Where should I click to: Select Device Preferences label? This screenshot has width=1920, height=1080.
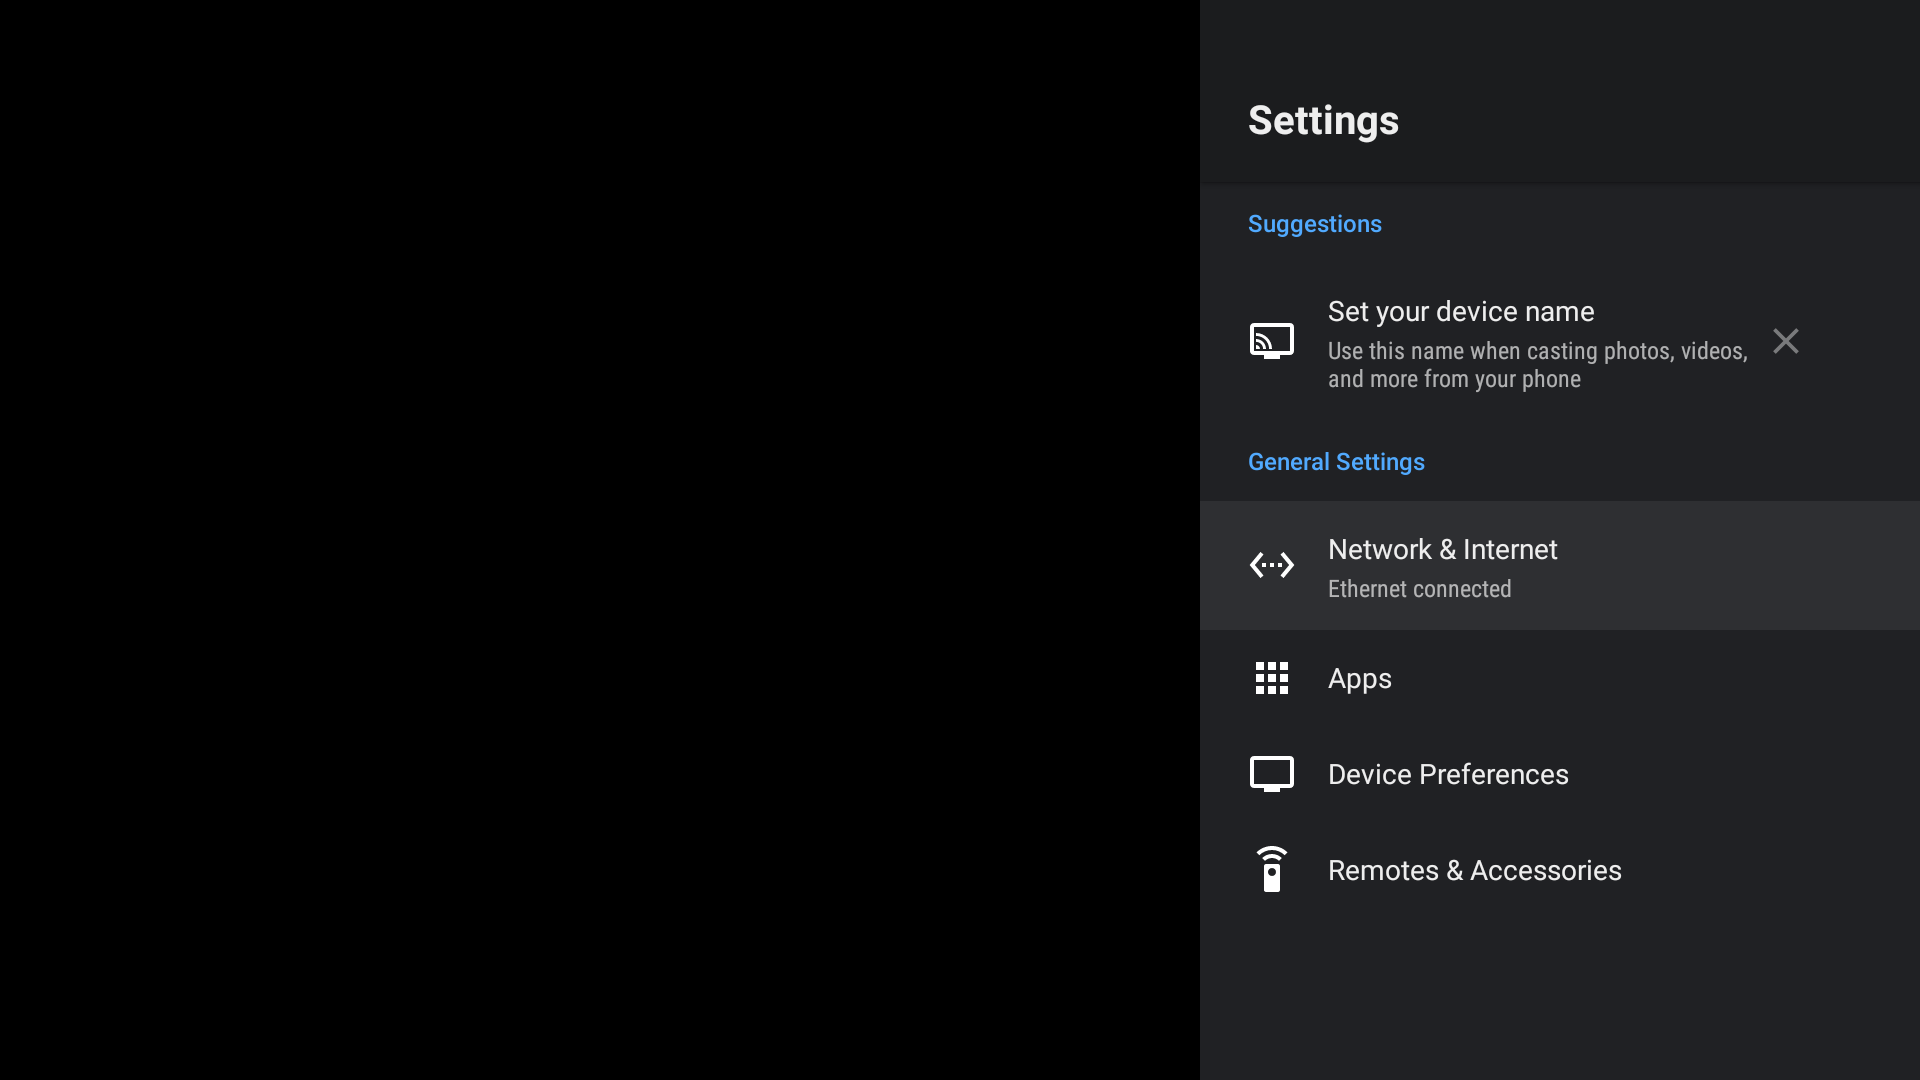[x=1448, y=774]
